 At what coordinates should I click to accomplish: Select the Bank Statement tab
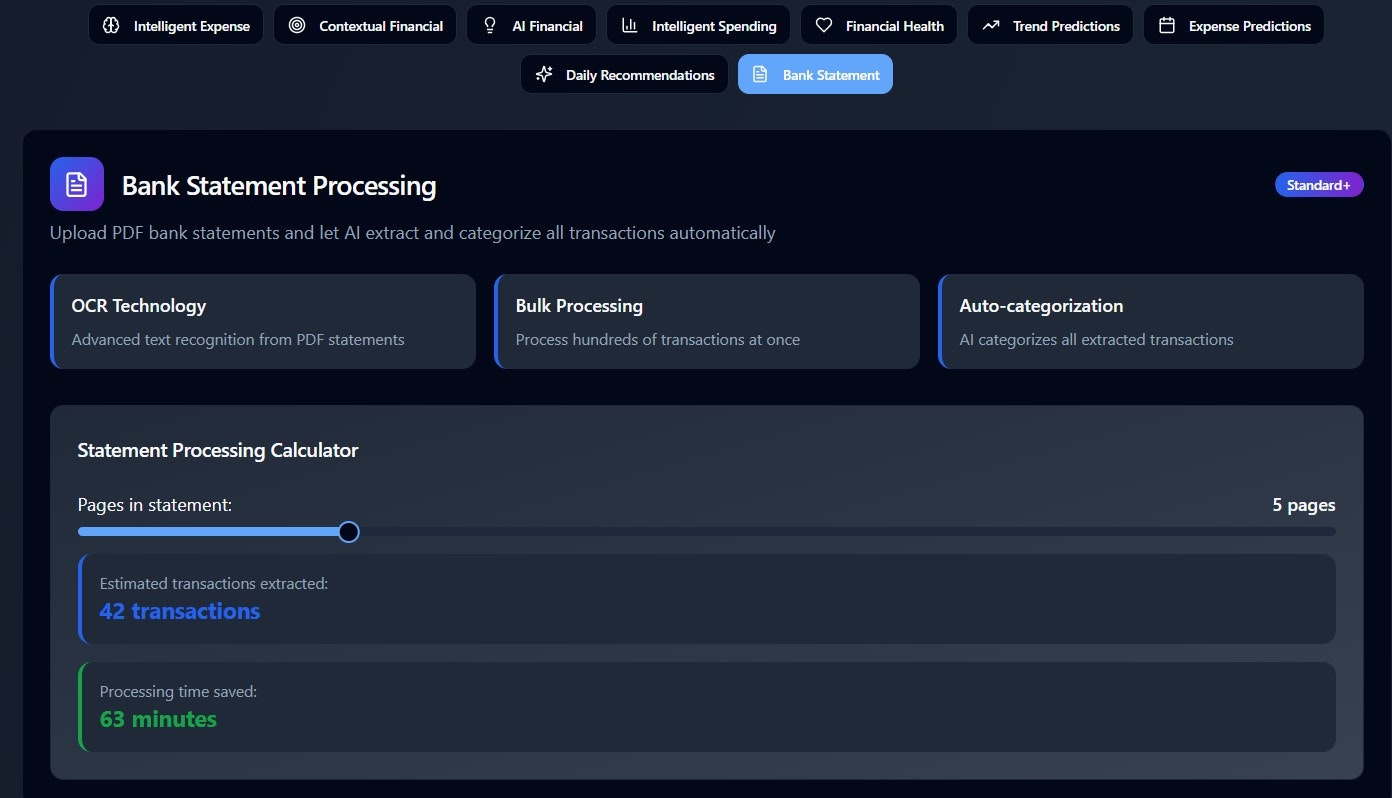[815, 74]
